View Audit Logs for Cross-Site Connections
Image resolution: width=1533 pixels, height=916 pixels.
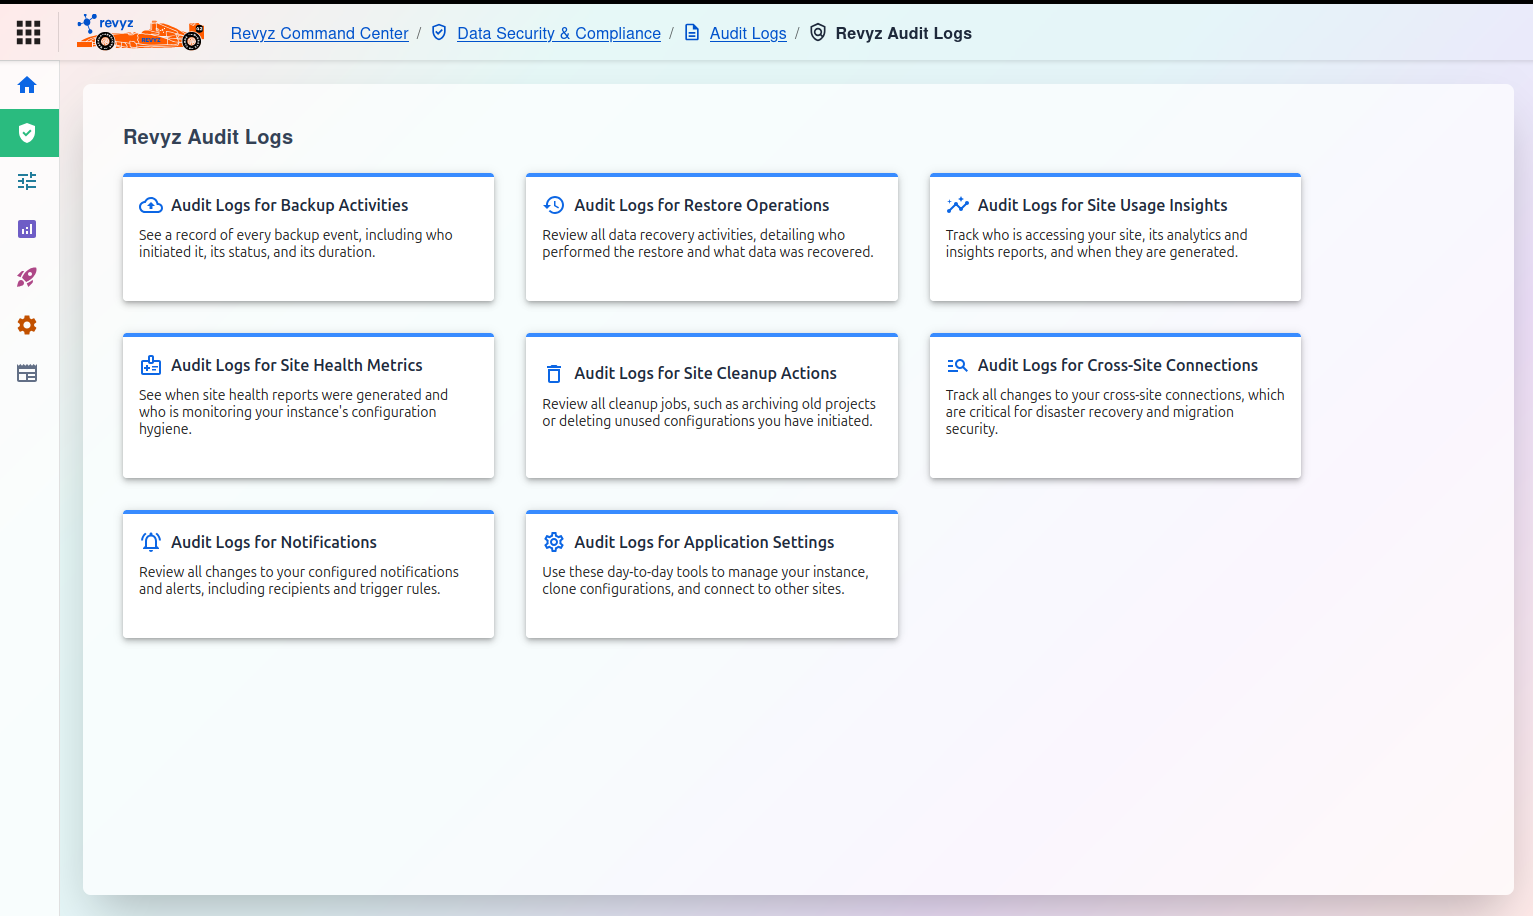(1114, 406)
